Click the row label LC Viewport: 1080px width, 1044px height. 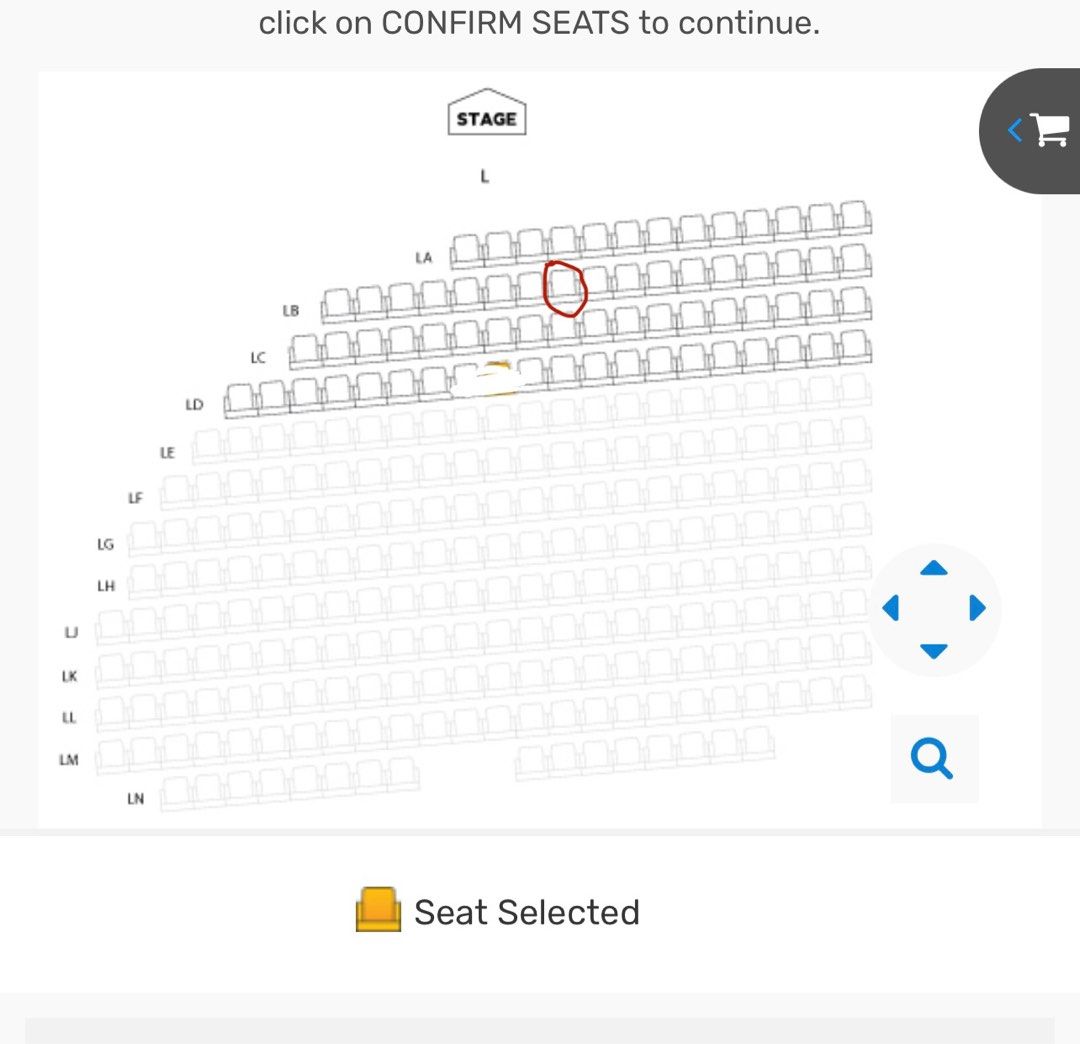(258, 357)
